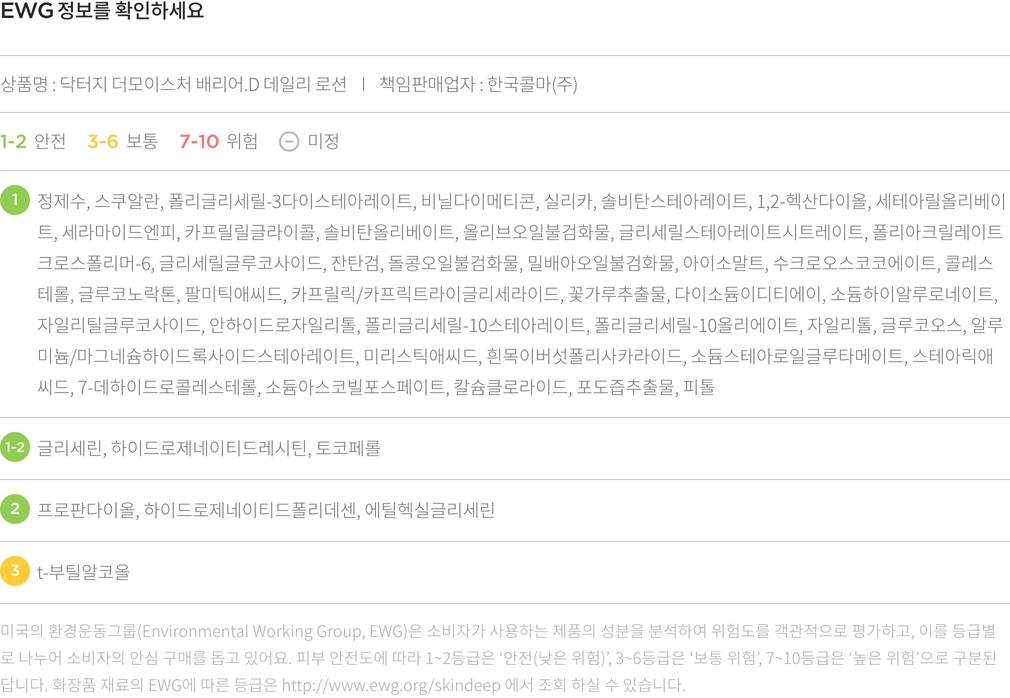Click the seller name 한국콜마(주)
This screenshot has width=1010, height=698.
click(532, 84)
